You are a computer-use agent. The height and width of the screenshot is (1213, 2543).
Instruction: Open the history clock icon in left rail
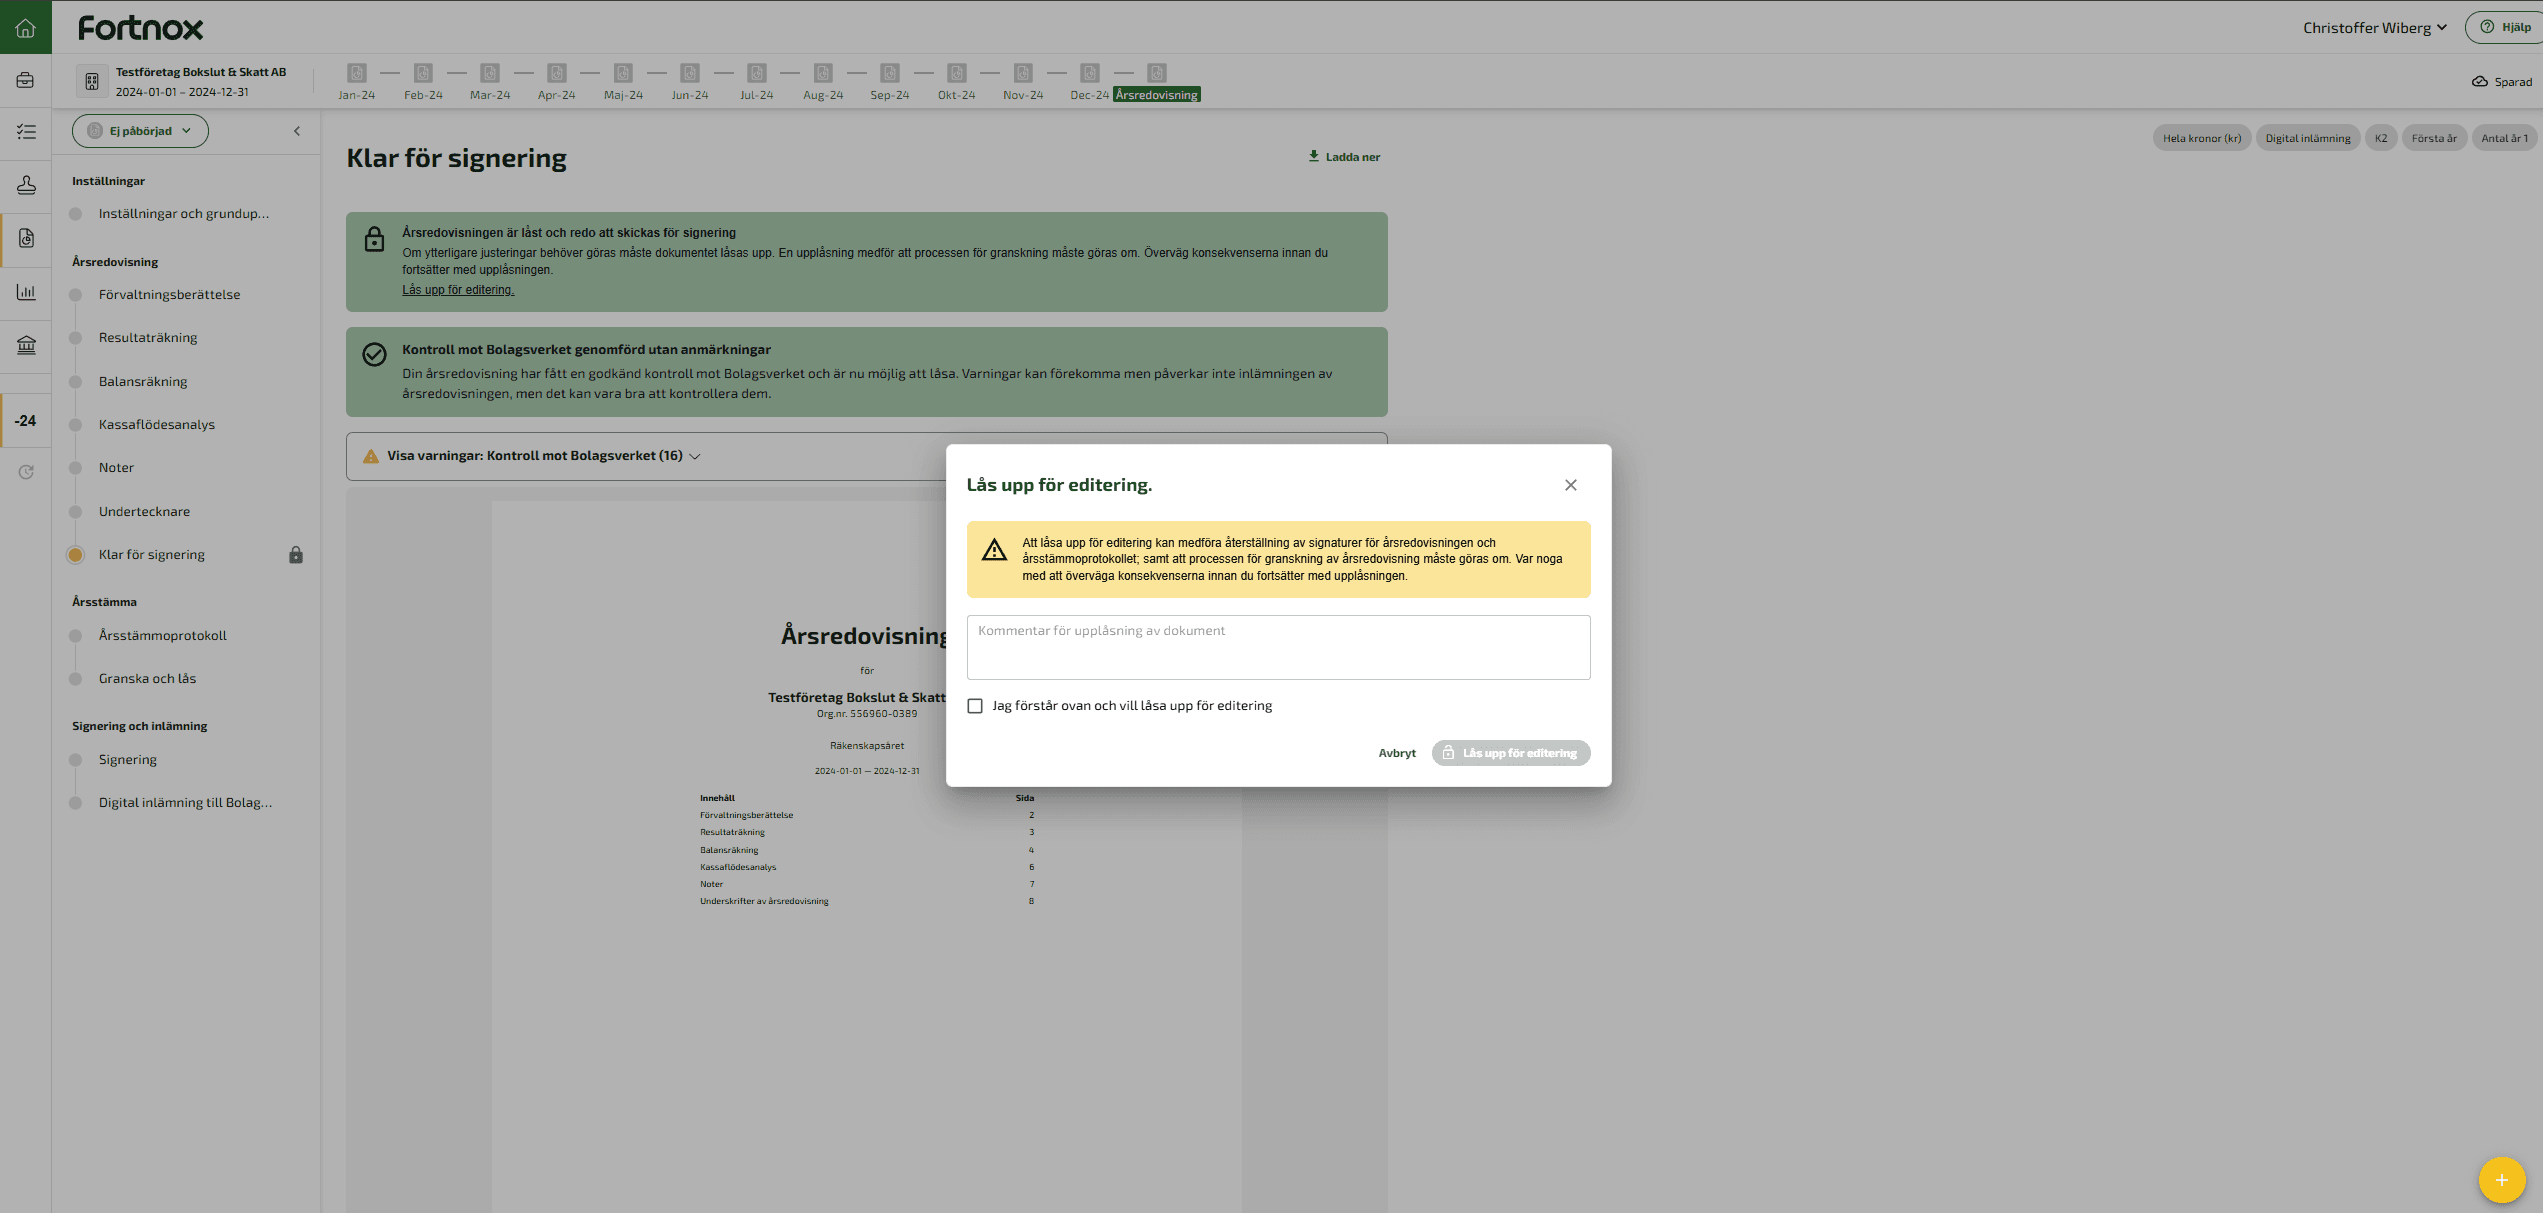(x=26, y=472)
